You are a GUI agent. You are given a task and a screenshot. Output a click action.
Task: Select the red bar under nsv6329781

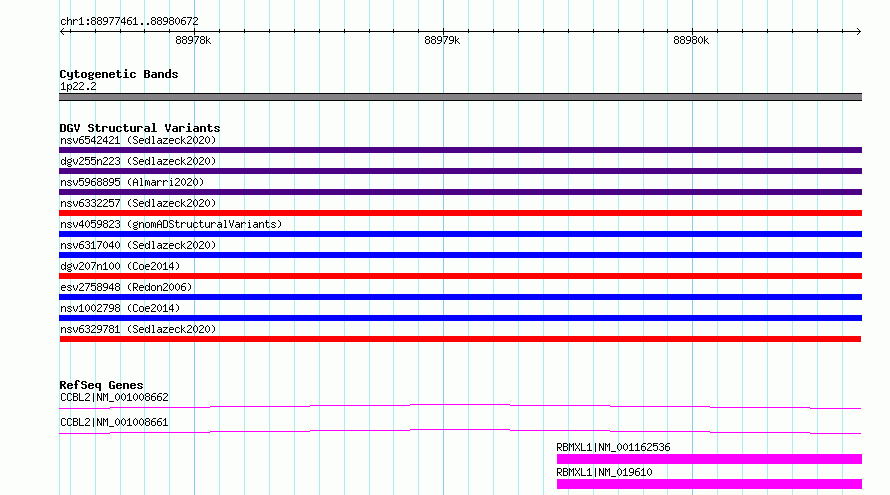pos(460,339)
